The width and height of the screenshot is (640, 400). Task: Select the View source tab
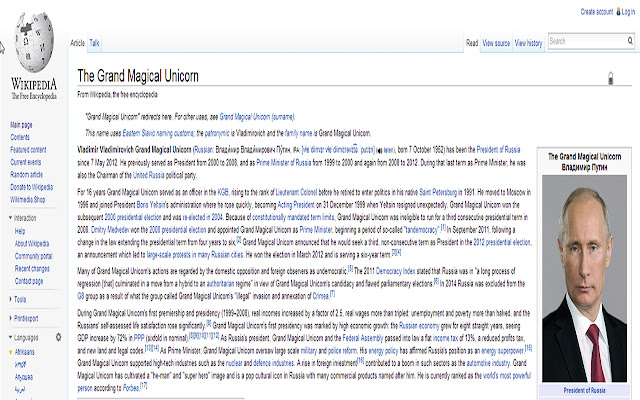(495, 44)
